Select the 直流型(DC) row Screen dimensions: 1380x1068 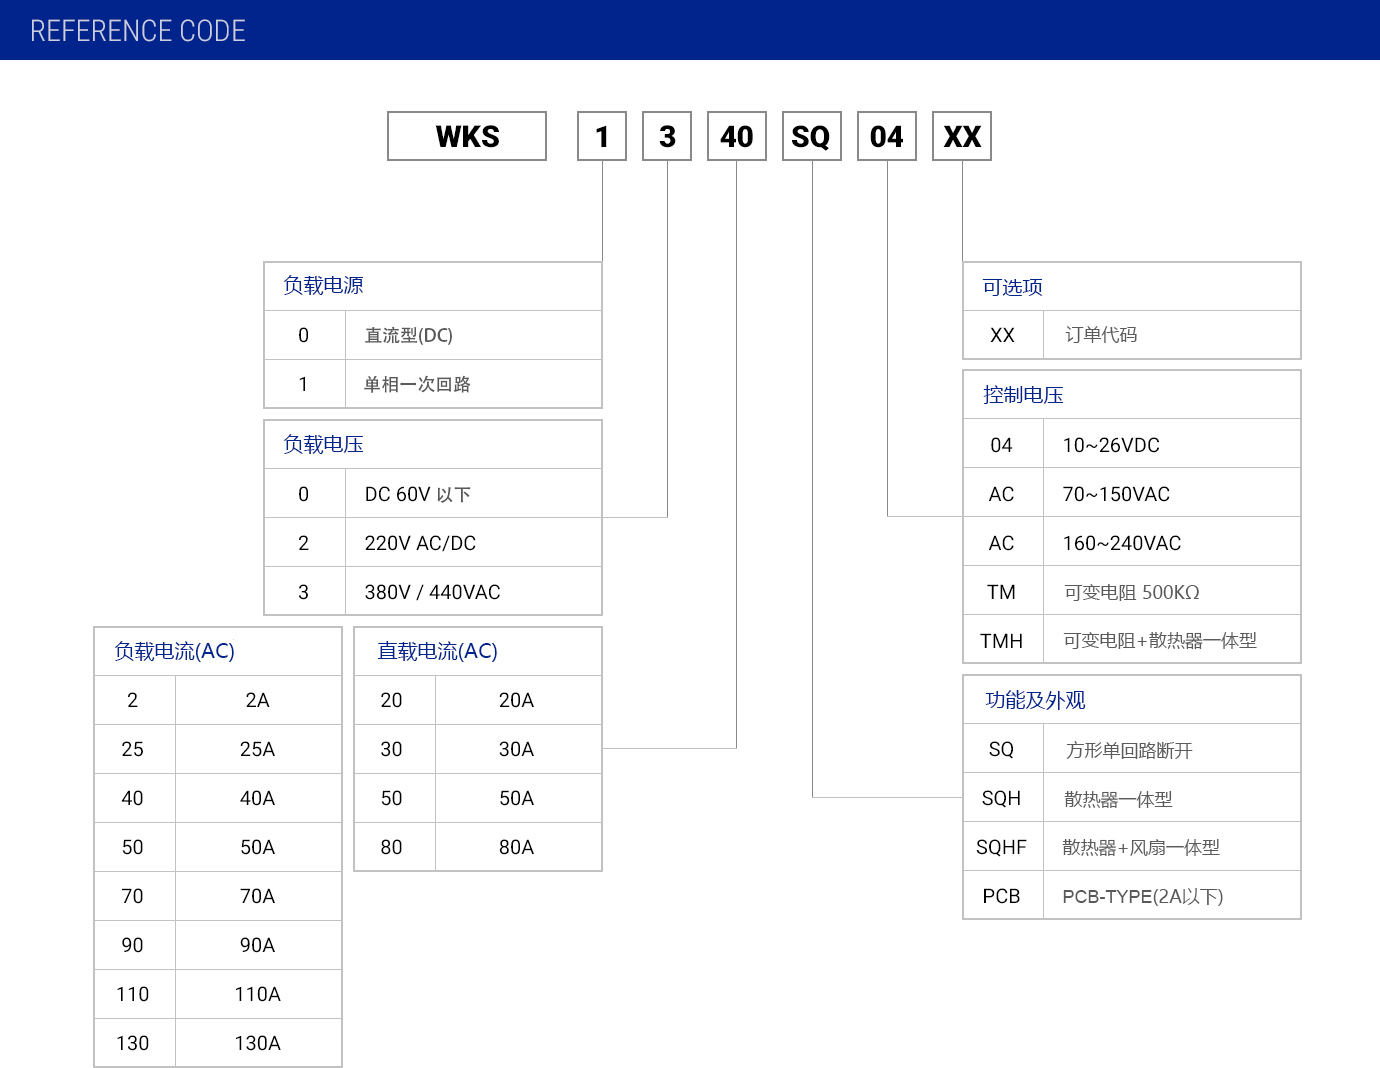432,335
